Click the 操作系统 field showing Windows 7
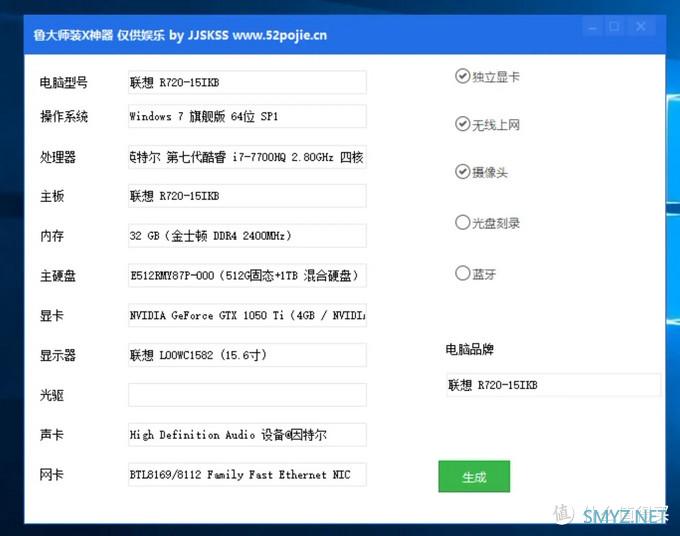Screen dimensions: 680x536 pyautogui.click(x=247, y=116)
